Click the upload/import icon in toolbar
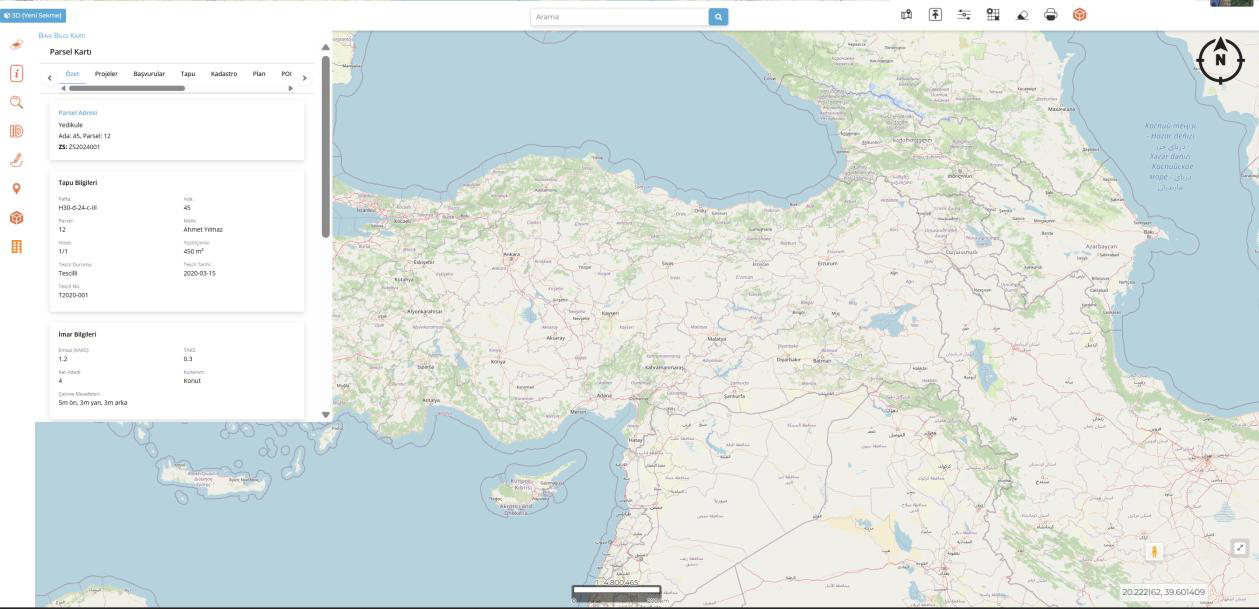 point(936,15)
